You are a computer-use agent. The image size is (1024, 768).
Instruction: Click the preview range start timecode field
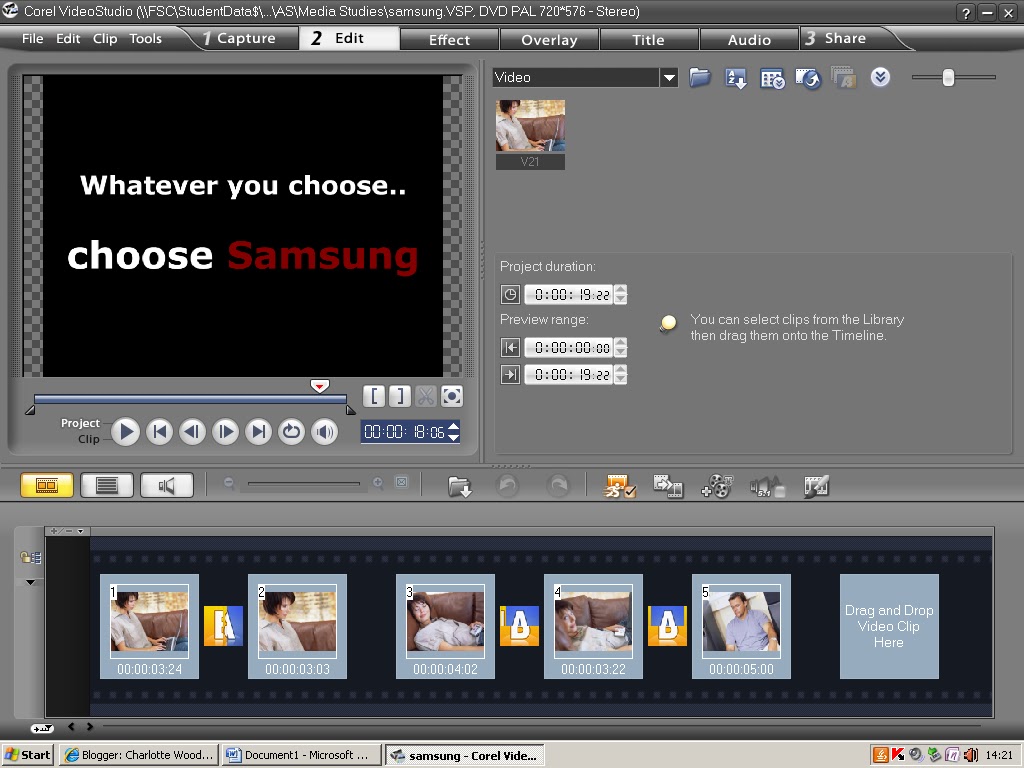(x=569, y=347)
